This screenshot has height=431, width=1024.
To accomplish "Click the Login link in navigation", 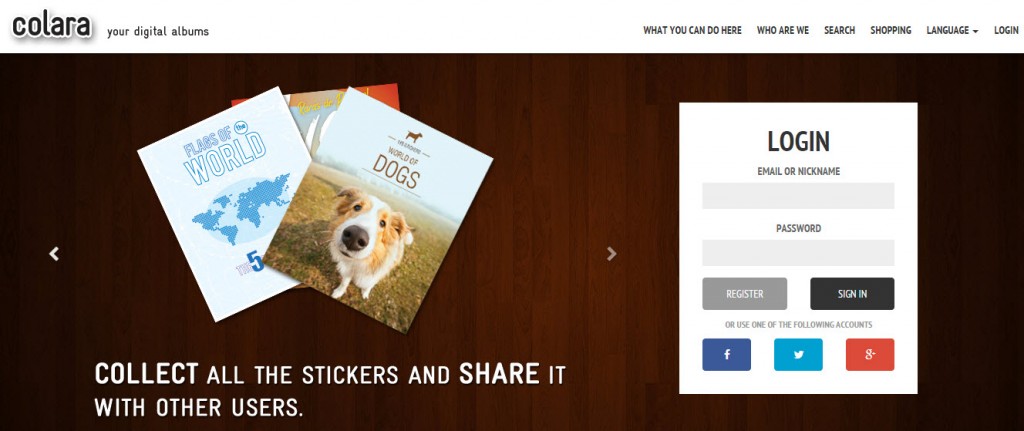I will coord(1006,31).
